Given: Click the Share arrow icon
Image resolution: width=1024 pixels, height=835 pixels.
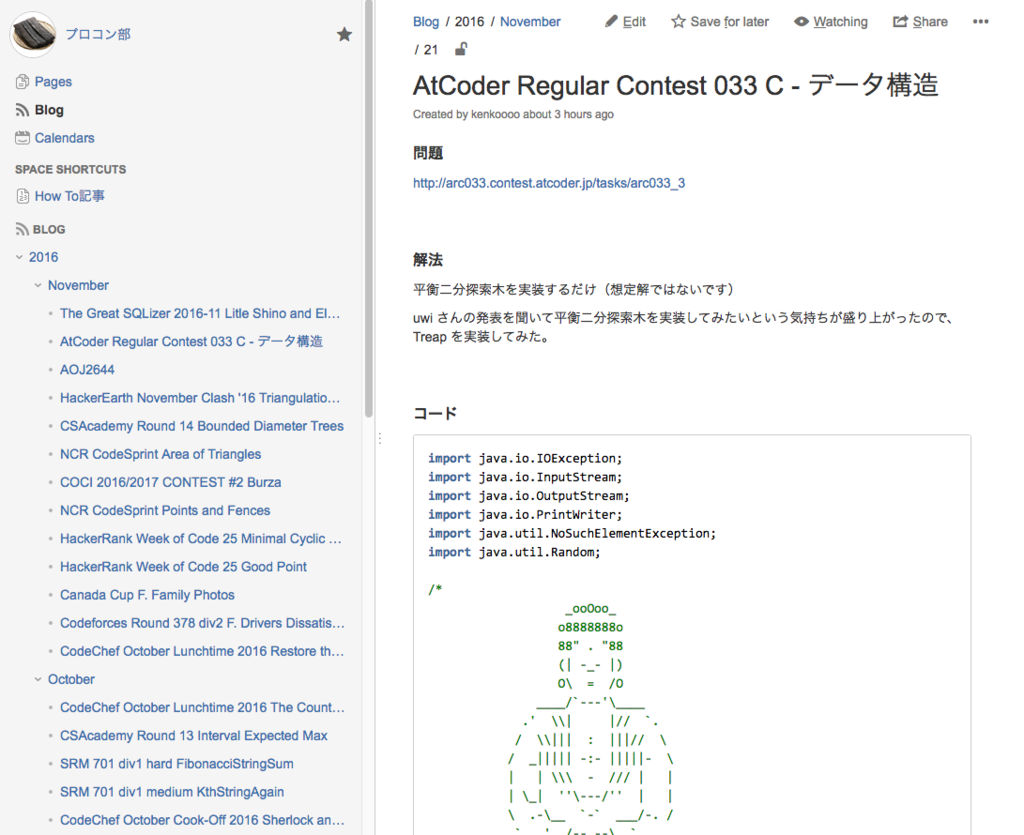Looking at the screenshot, I should pyautogui.click(x=900, y=22).
